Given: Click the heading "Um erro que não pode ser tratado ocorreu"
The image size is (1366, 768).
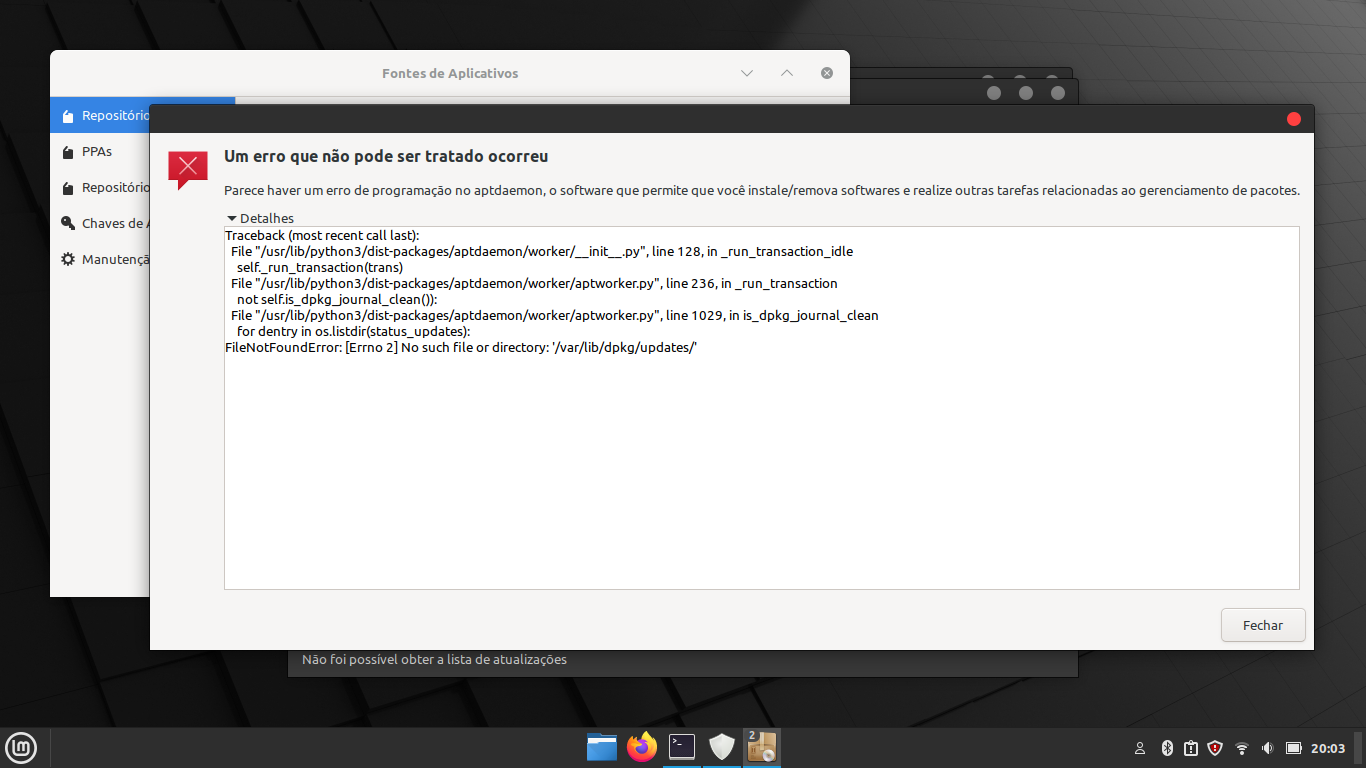Looking at the screenshot, I should (x=386, y=157).
